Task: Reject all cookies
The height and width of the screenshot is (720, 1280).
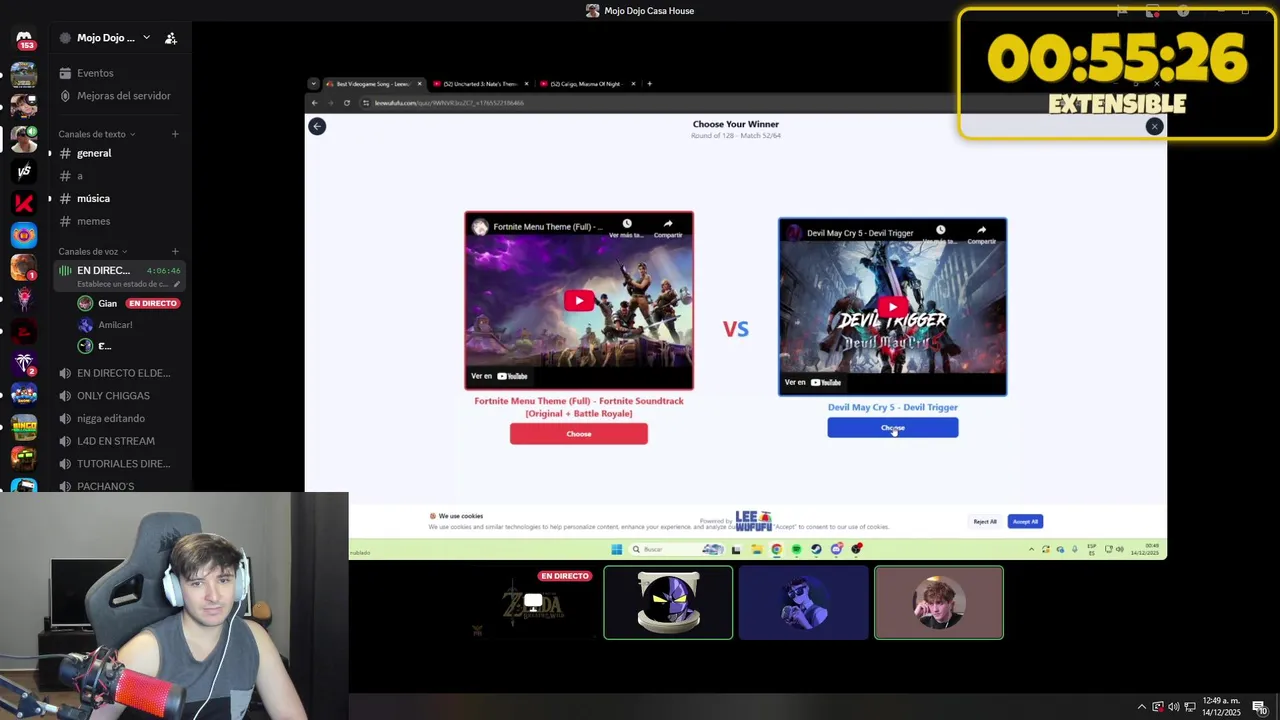Action: tap(985, 521)
